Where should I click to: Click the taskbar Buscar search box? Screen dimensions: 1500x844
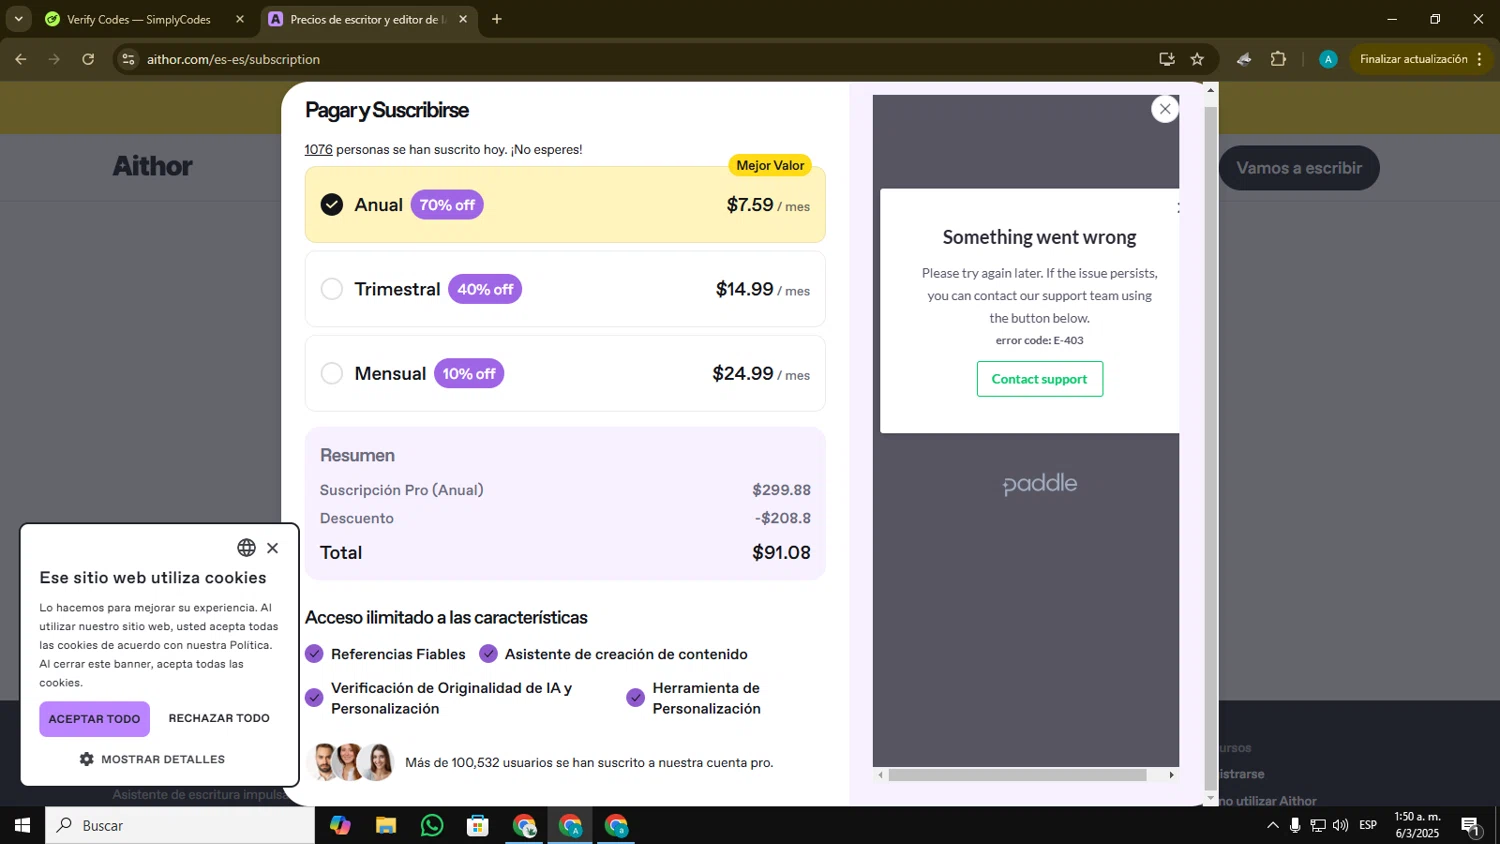(180, 826)
